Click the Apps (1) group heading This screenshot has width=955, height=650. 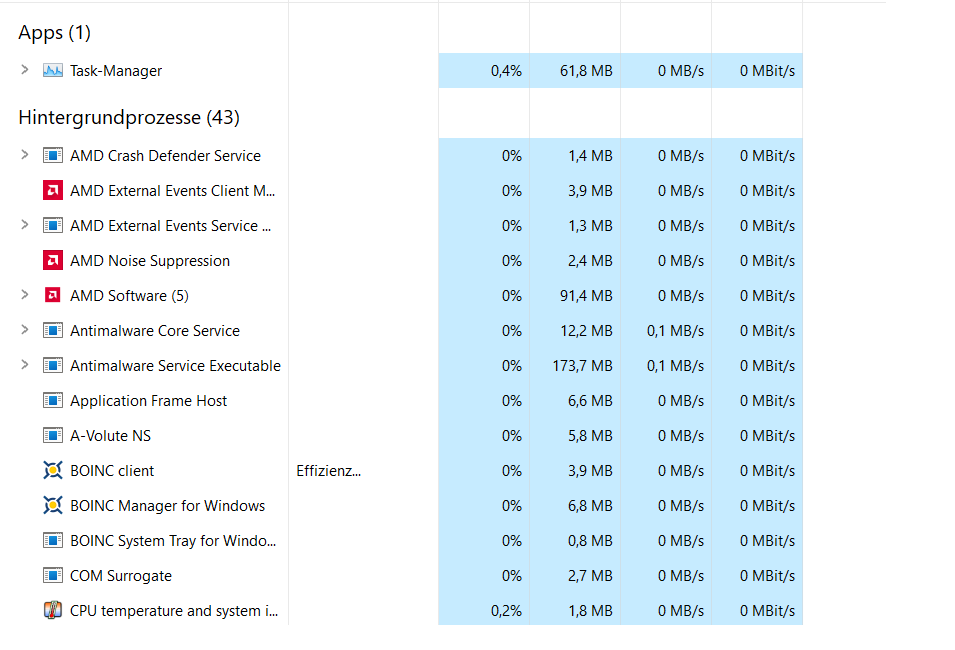coord(54,33)
